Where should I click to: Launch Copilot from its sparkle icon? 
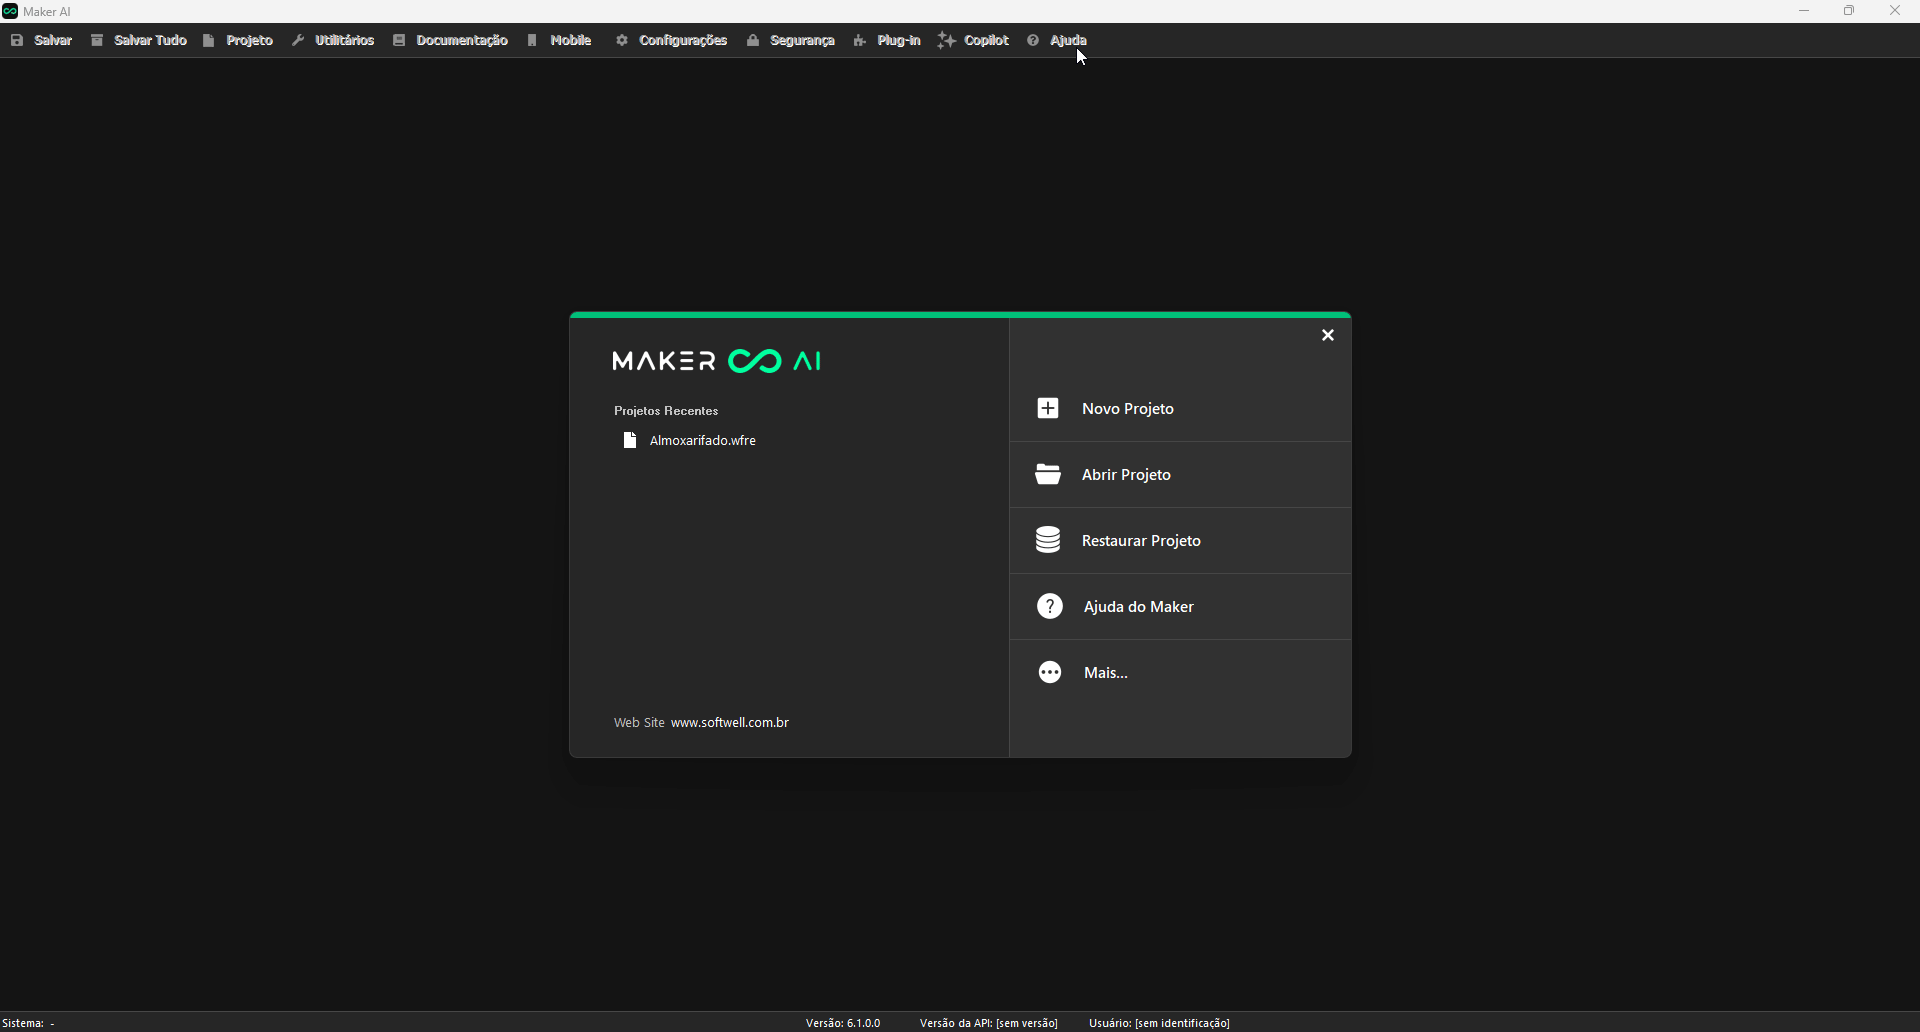click(947, 40)
